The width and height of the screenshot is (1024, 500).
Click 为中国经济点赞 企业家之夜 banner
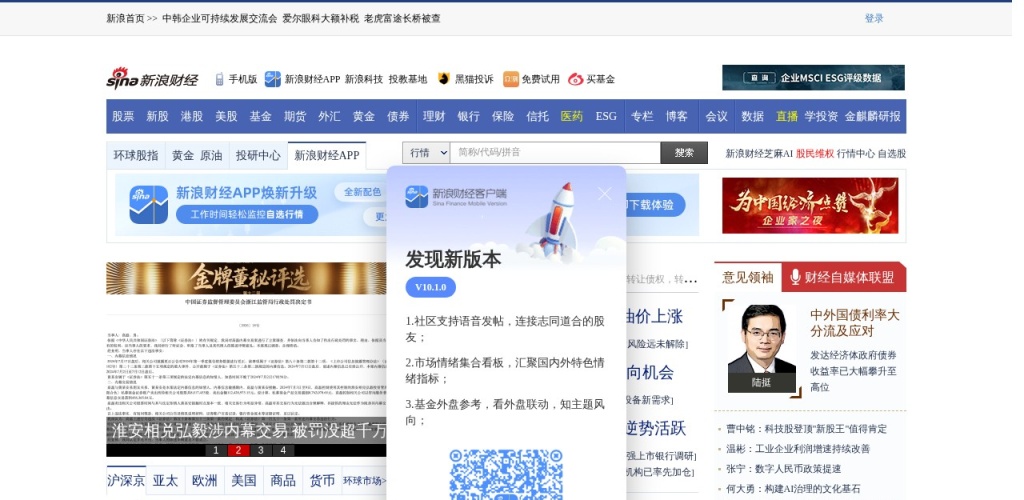(810, 206)
